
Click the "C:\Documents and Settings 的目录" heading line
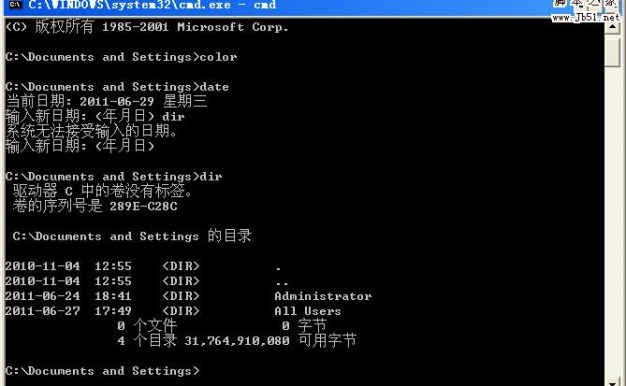pyautogui.click(x=132, y=236)
